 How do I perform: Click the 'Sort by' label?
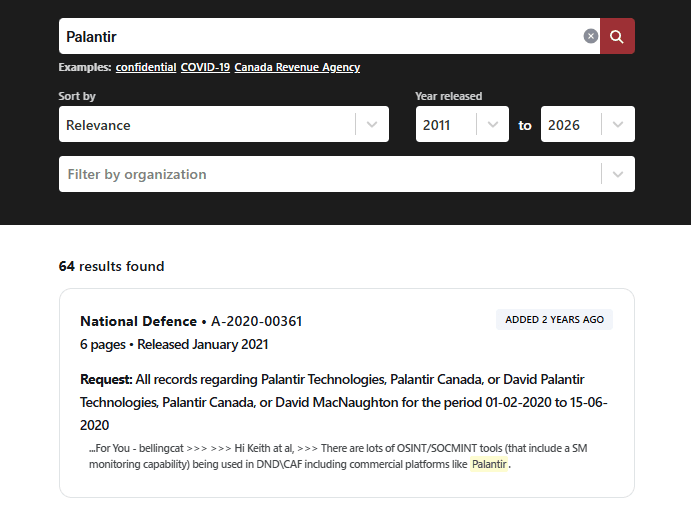pyautogui.click(x=77, y=96)
